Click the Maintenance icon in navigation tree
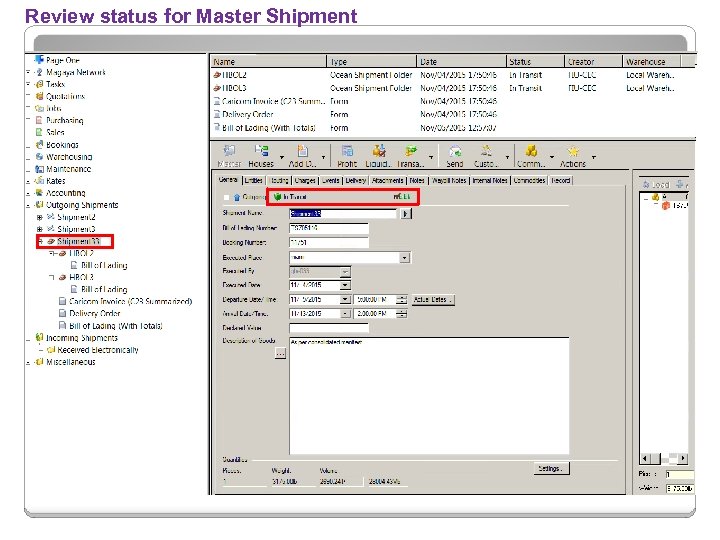 tap(39, 169)
